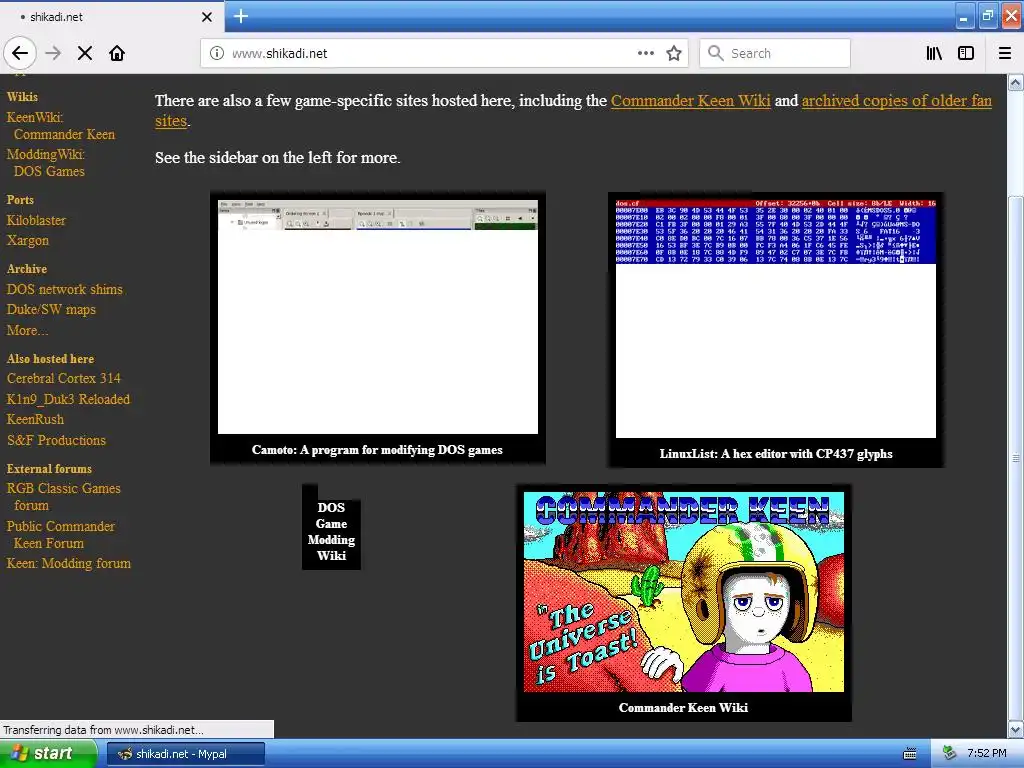Click the network status tray icon
The image size is (1024, 768).
point(950,753)
